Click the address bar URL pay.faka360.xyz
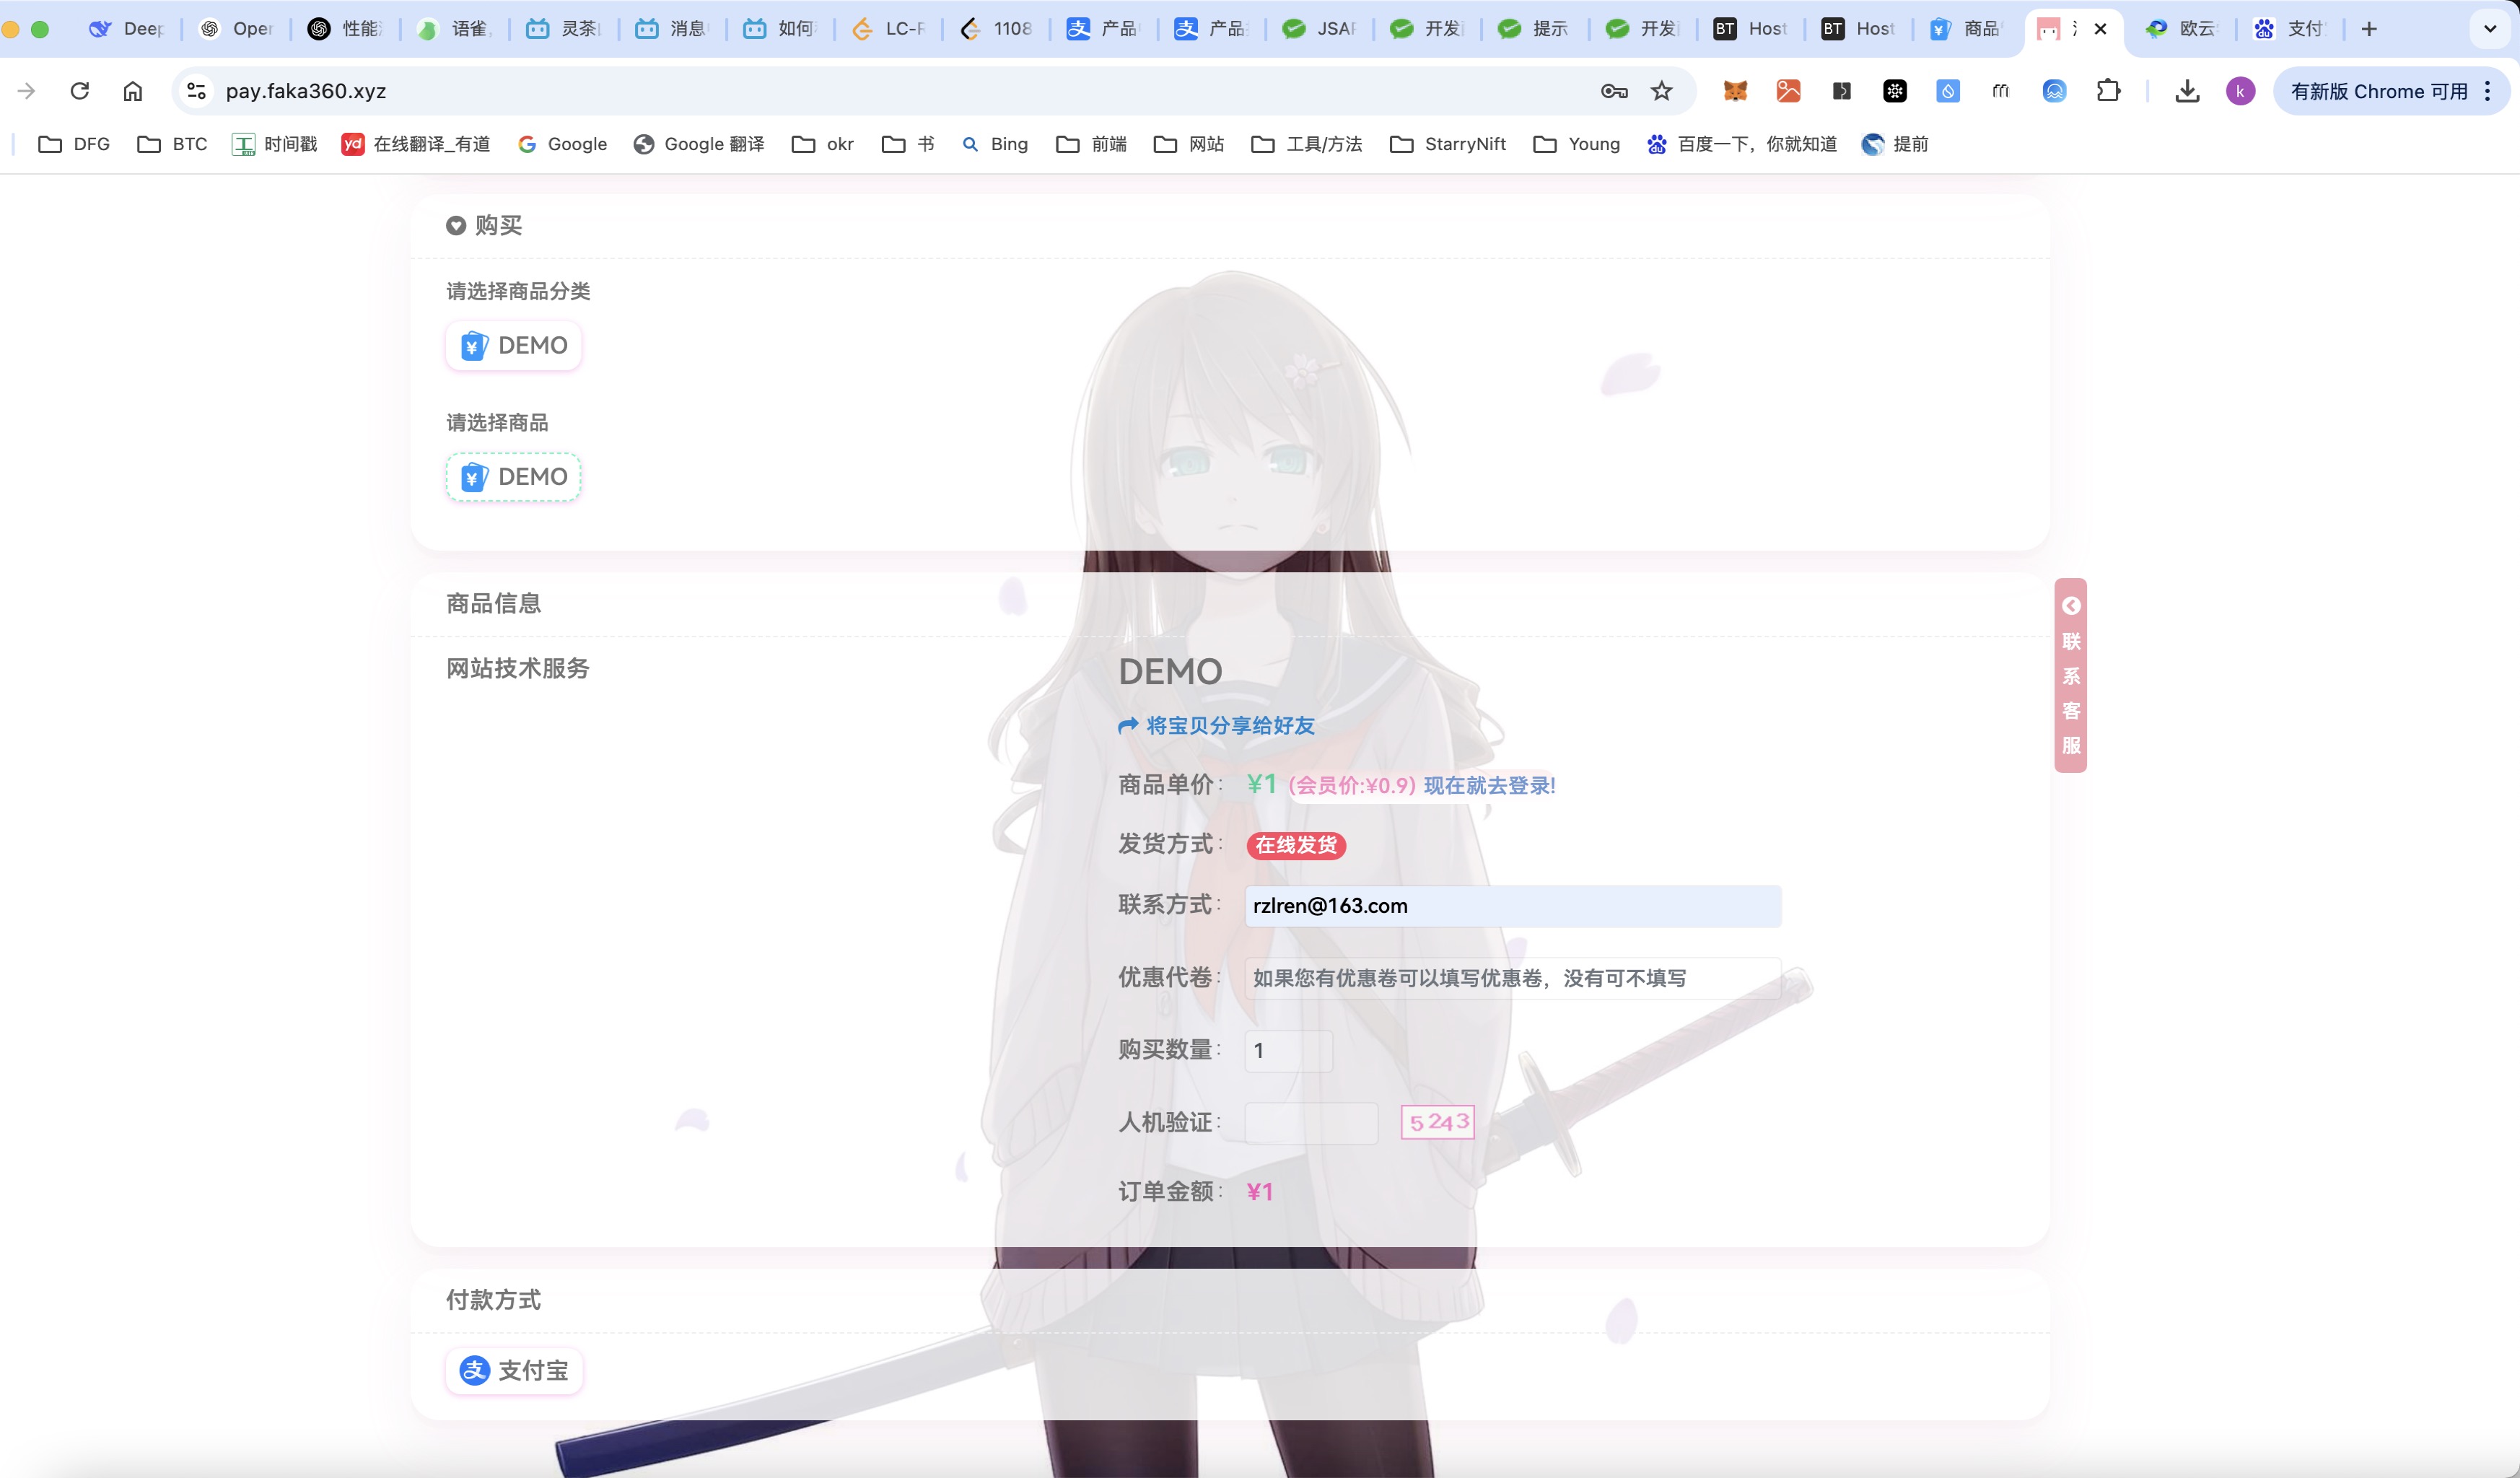The image size is (2520, 1478). click(306, 91)
